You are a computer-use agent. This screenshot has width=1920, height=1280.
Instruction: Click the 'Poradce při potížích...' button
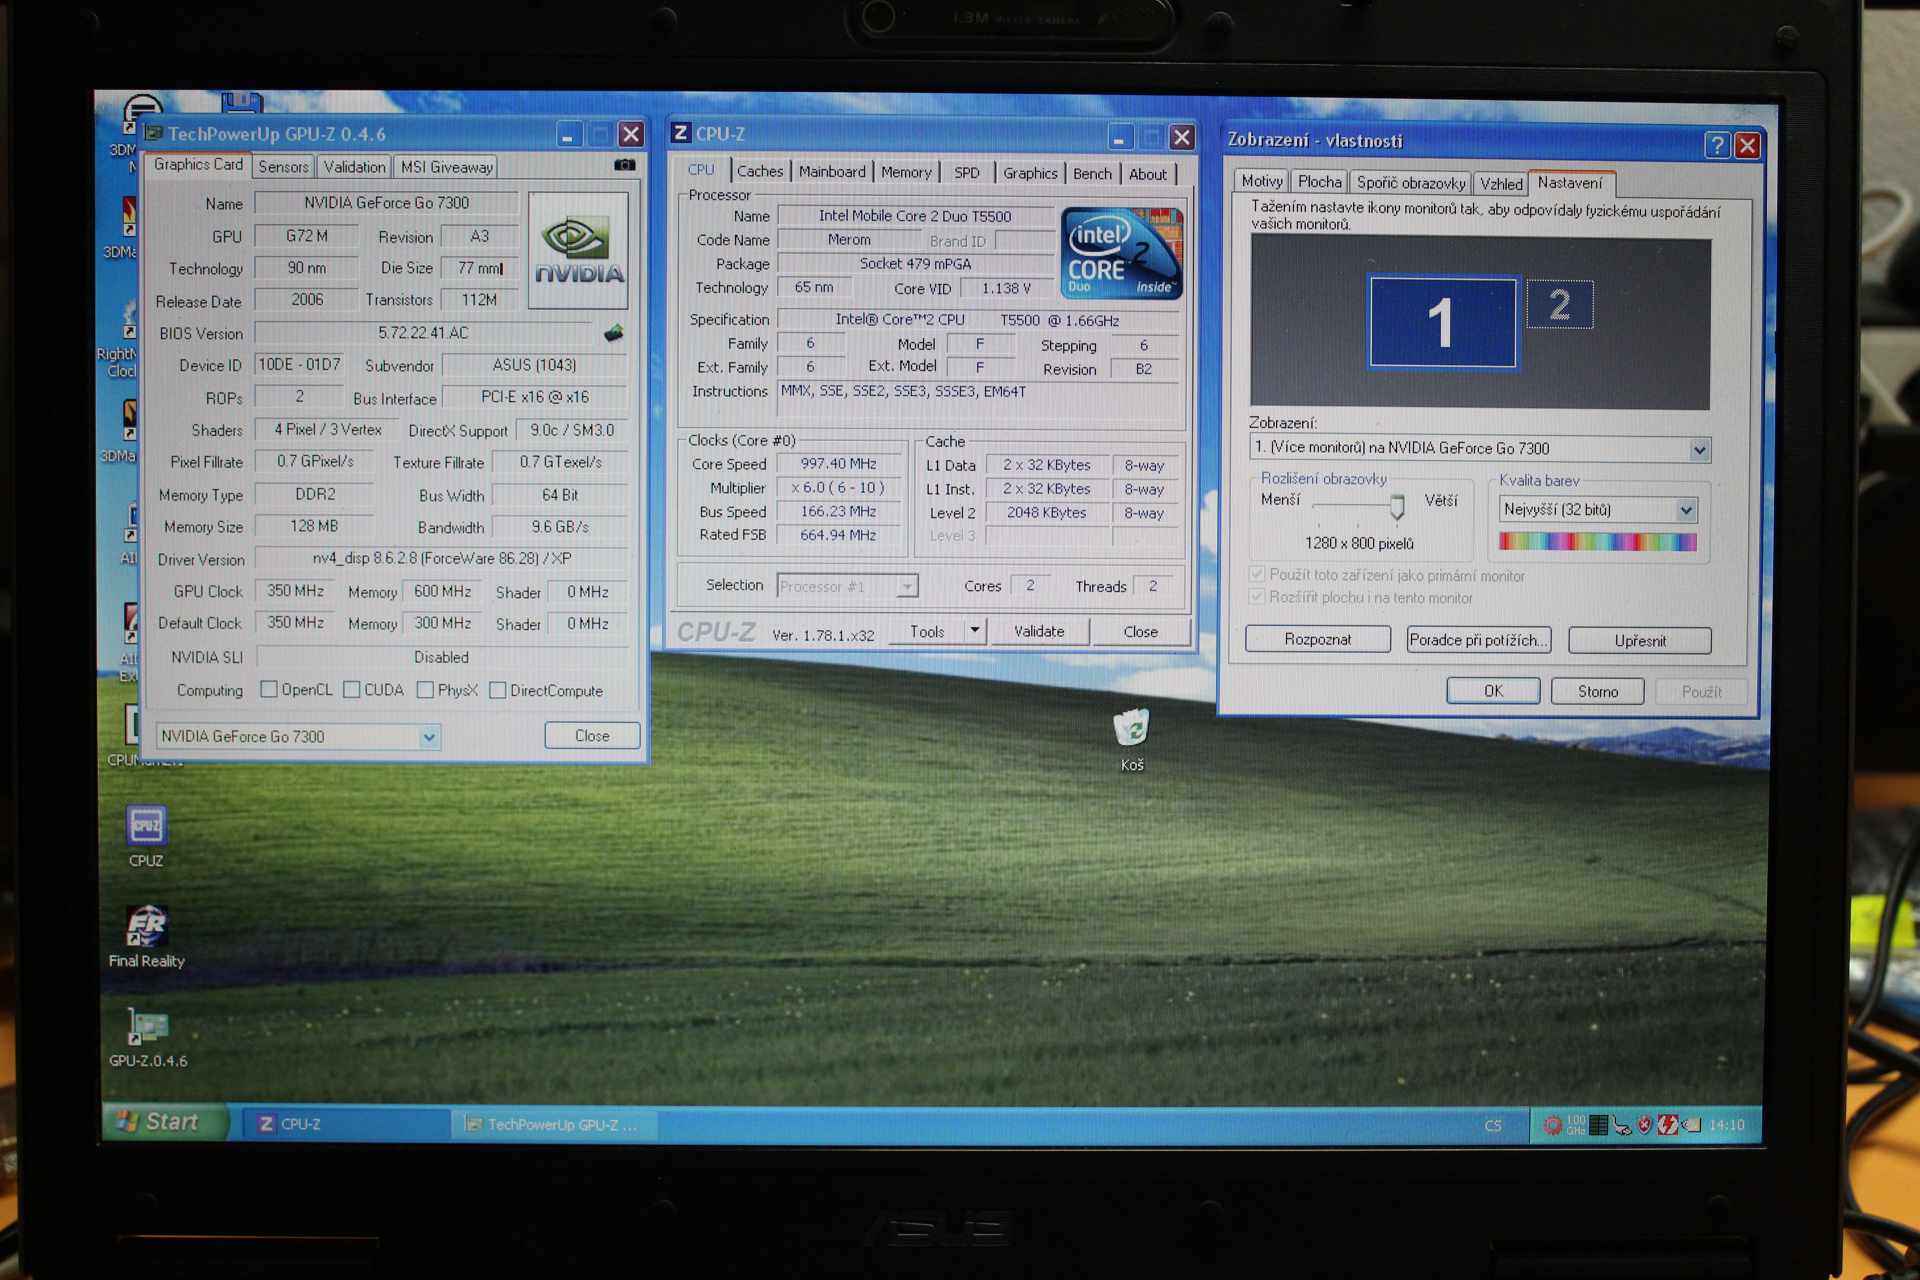tap(1478, 640)
